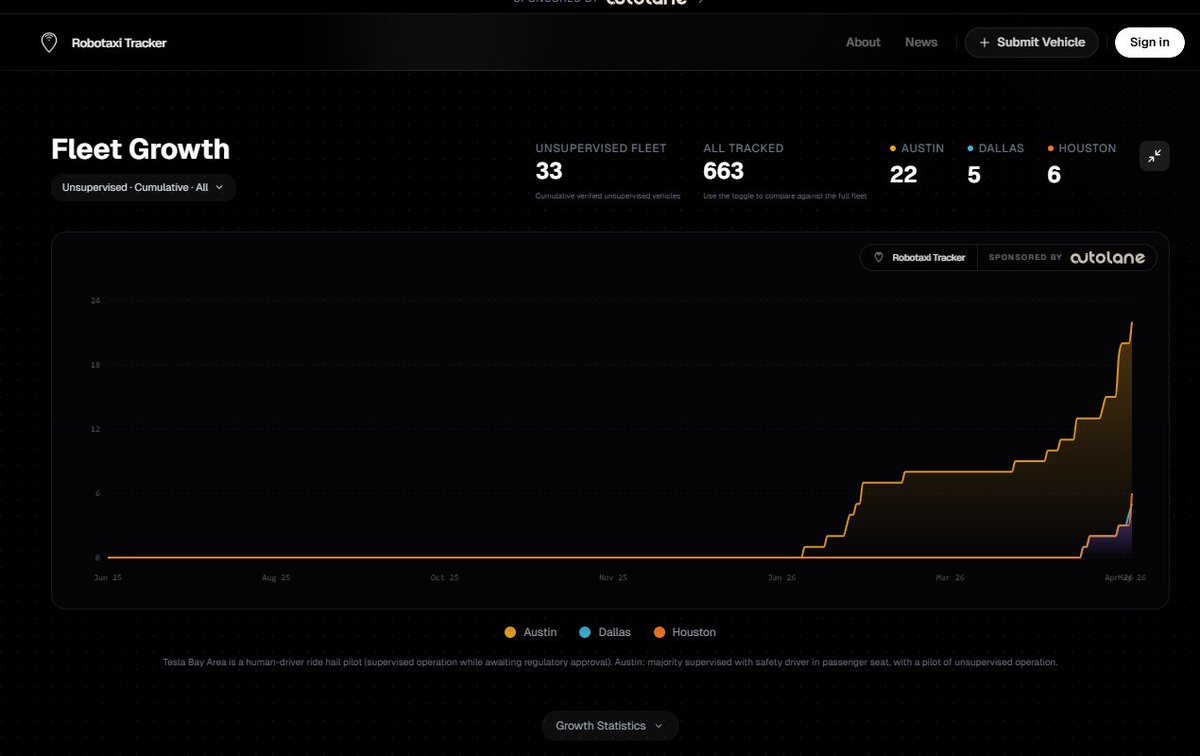Click the Aug 25 axis label

276,578
